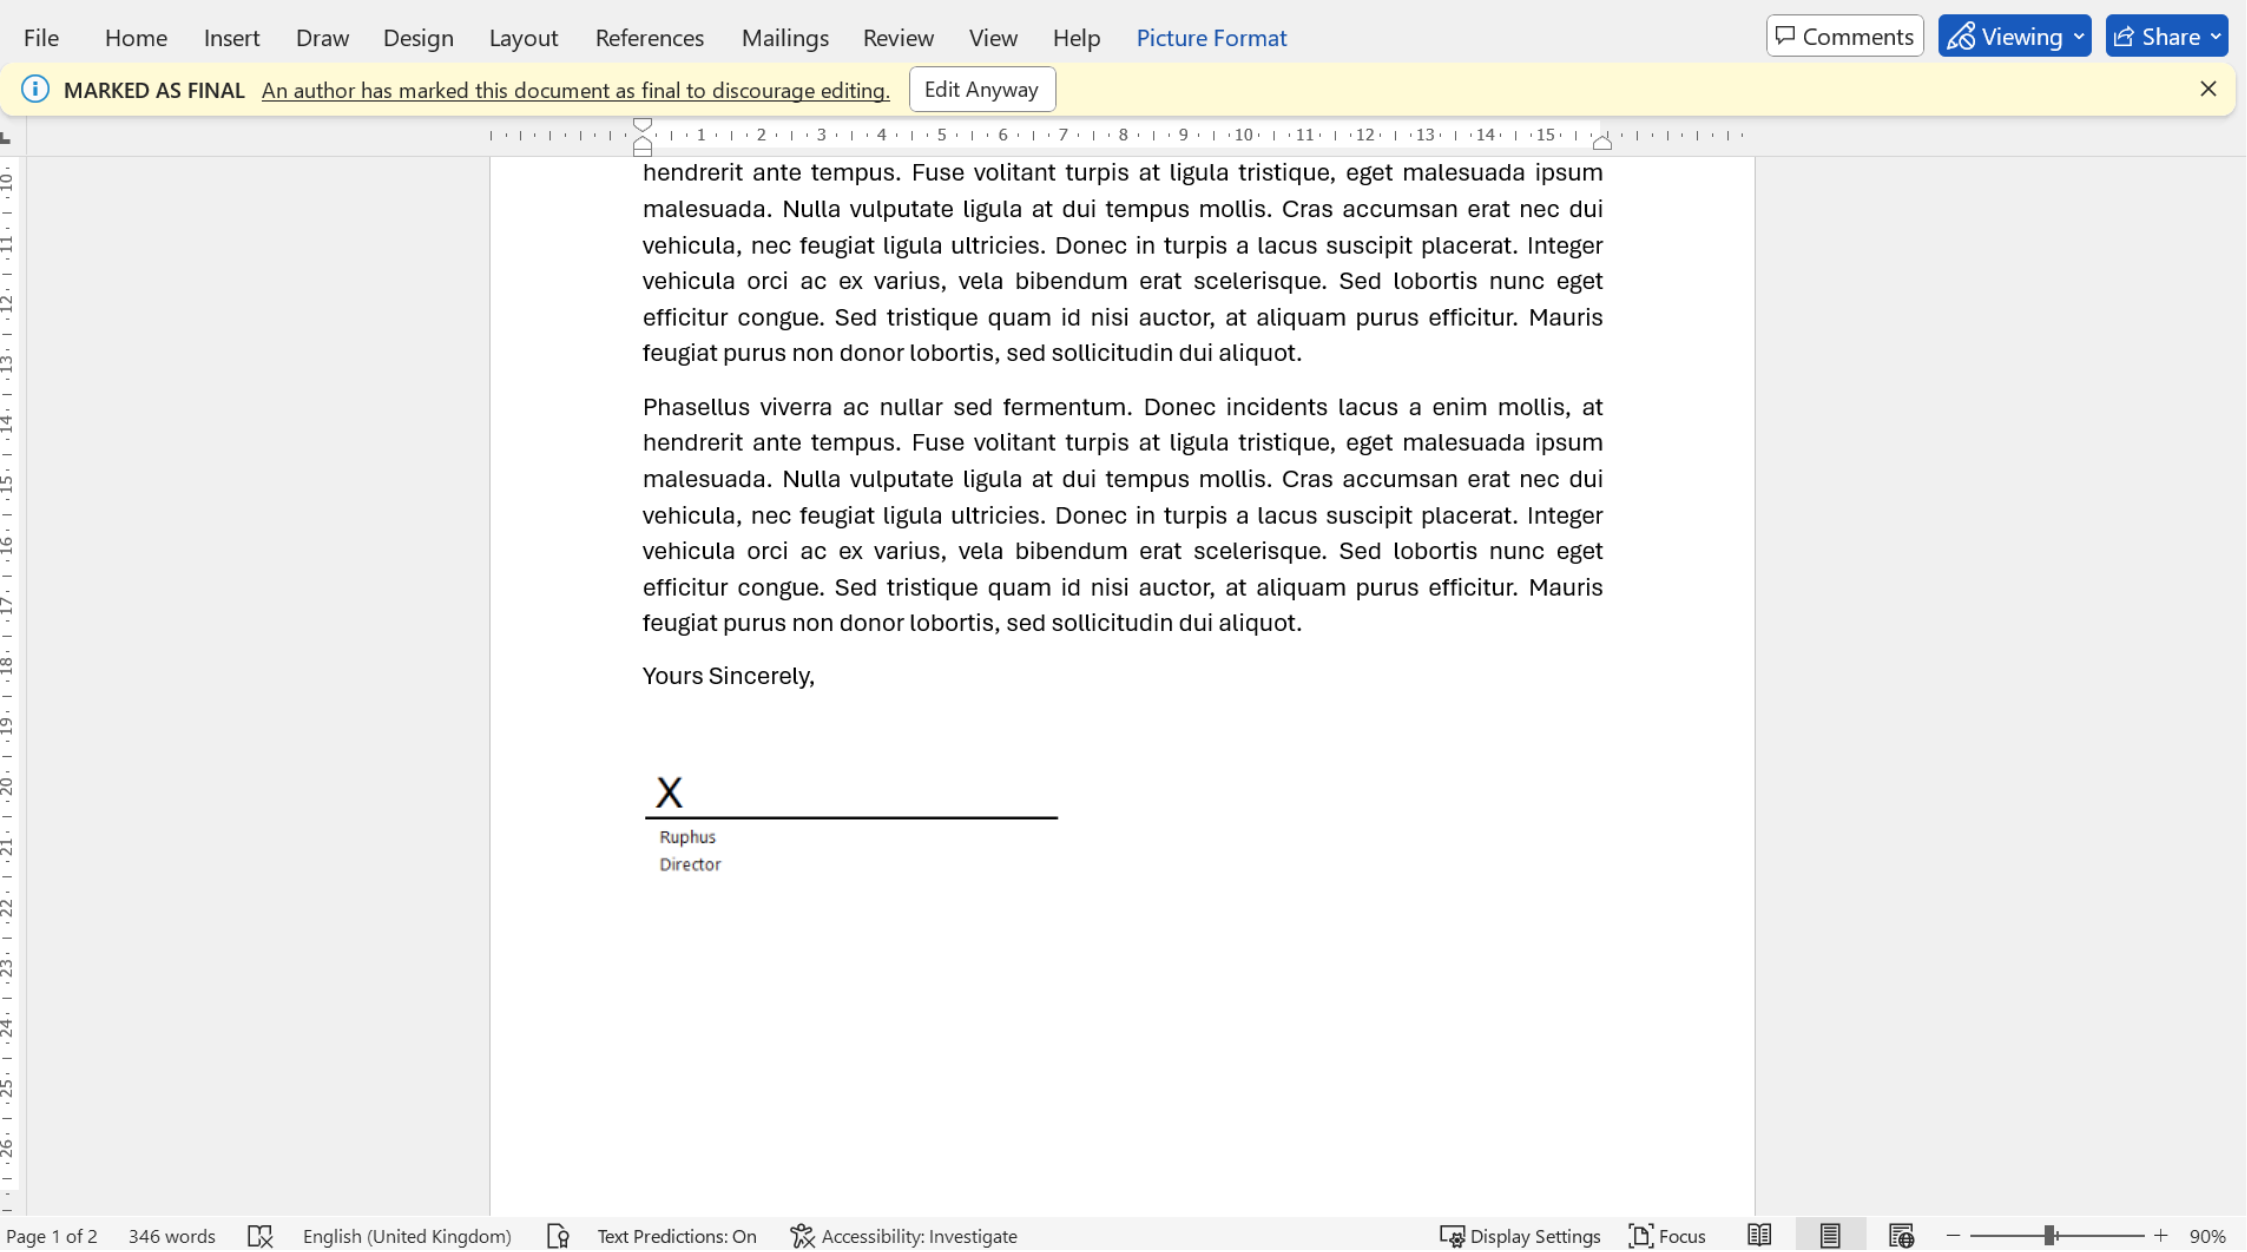Screen dimensions: 2247x1252
Task: Open Accessibility: Investigate checker
Action: (x=904, y=1236)
